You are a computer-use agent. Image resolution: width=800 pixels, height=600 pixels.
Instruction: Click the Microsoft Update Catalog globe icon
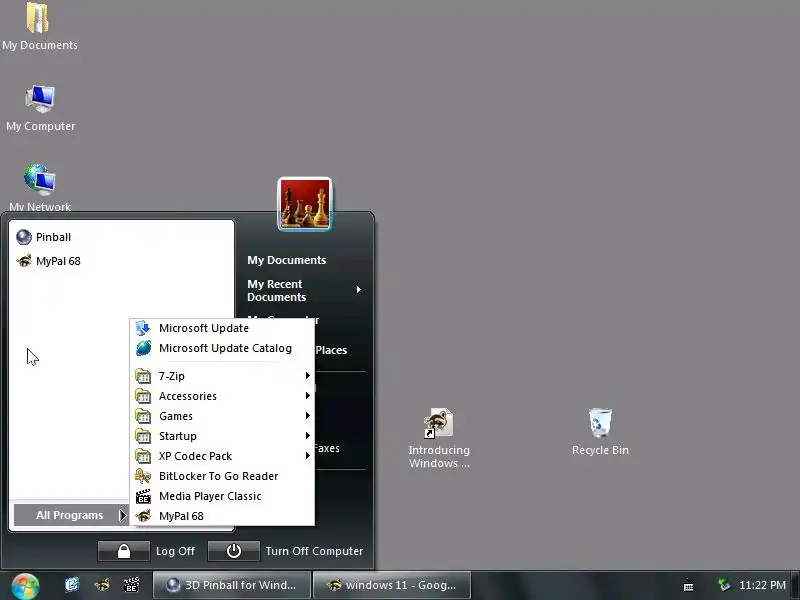(143, 348)
